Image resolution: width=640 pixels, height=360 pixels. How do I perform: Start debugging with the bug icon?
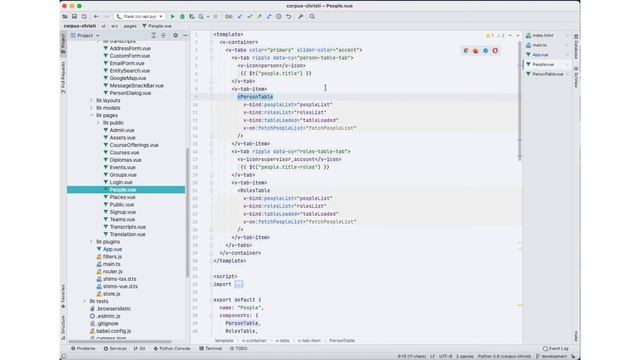182,16
